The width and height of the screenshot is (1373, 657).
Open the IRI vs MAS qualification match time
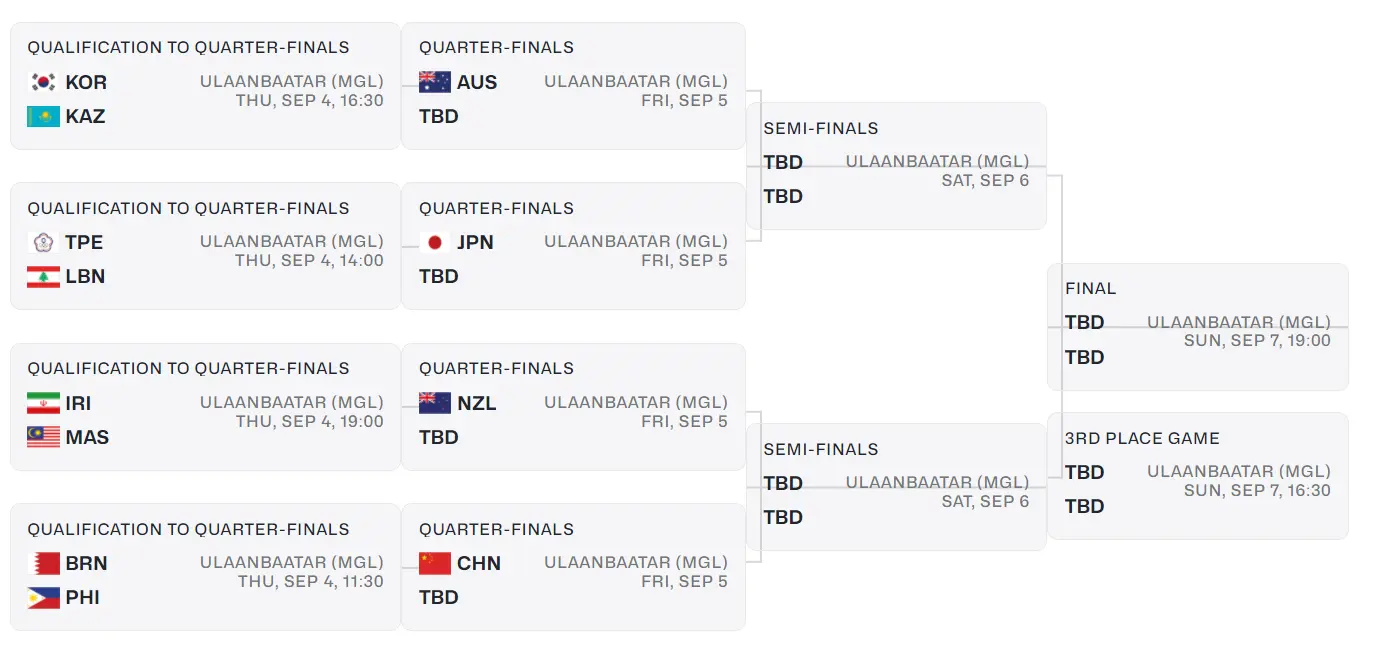(x=309, y=422)
